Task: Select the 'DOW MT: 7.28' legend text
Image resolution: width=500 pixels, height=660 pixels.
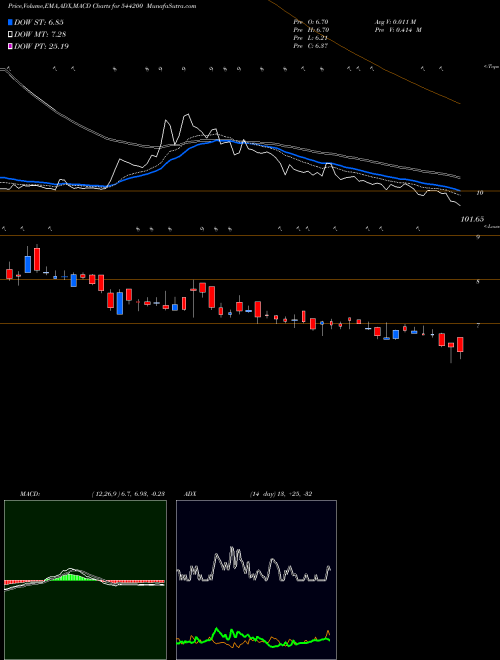Action: click(40, 34)
